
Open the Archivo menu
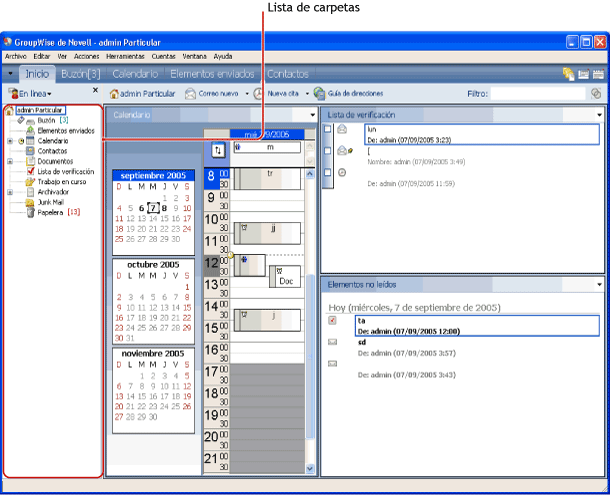(x=16, y=56)
